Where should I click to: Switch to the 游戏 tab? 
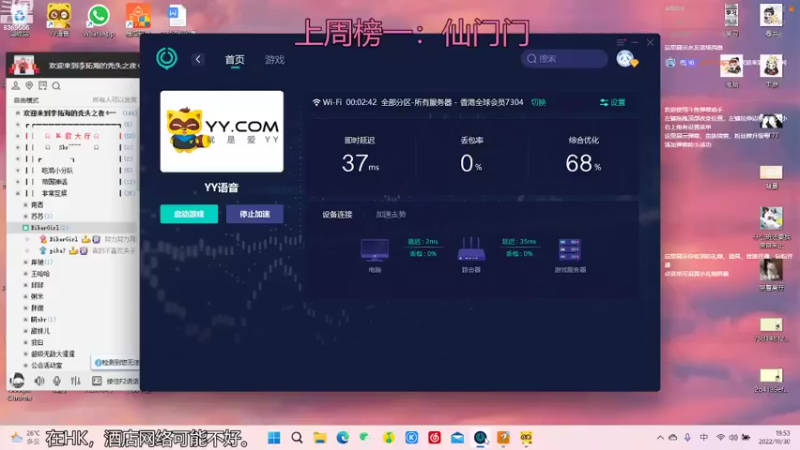click(x=274, y=60)
